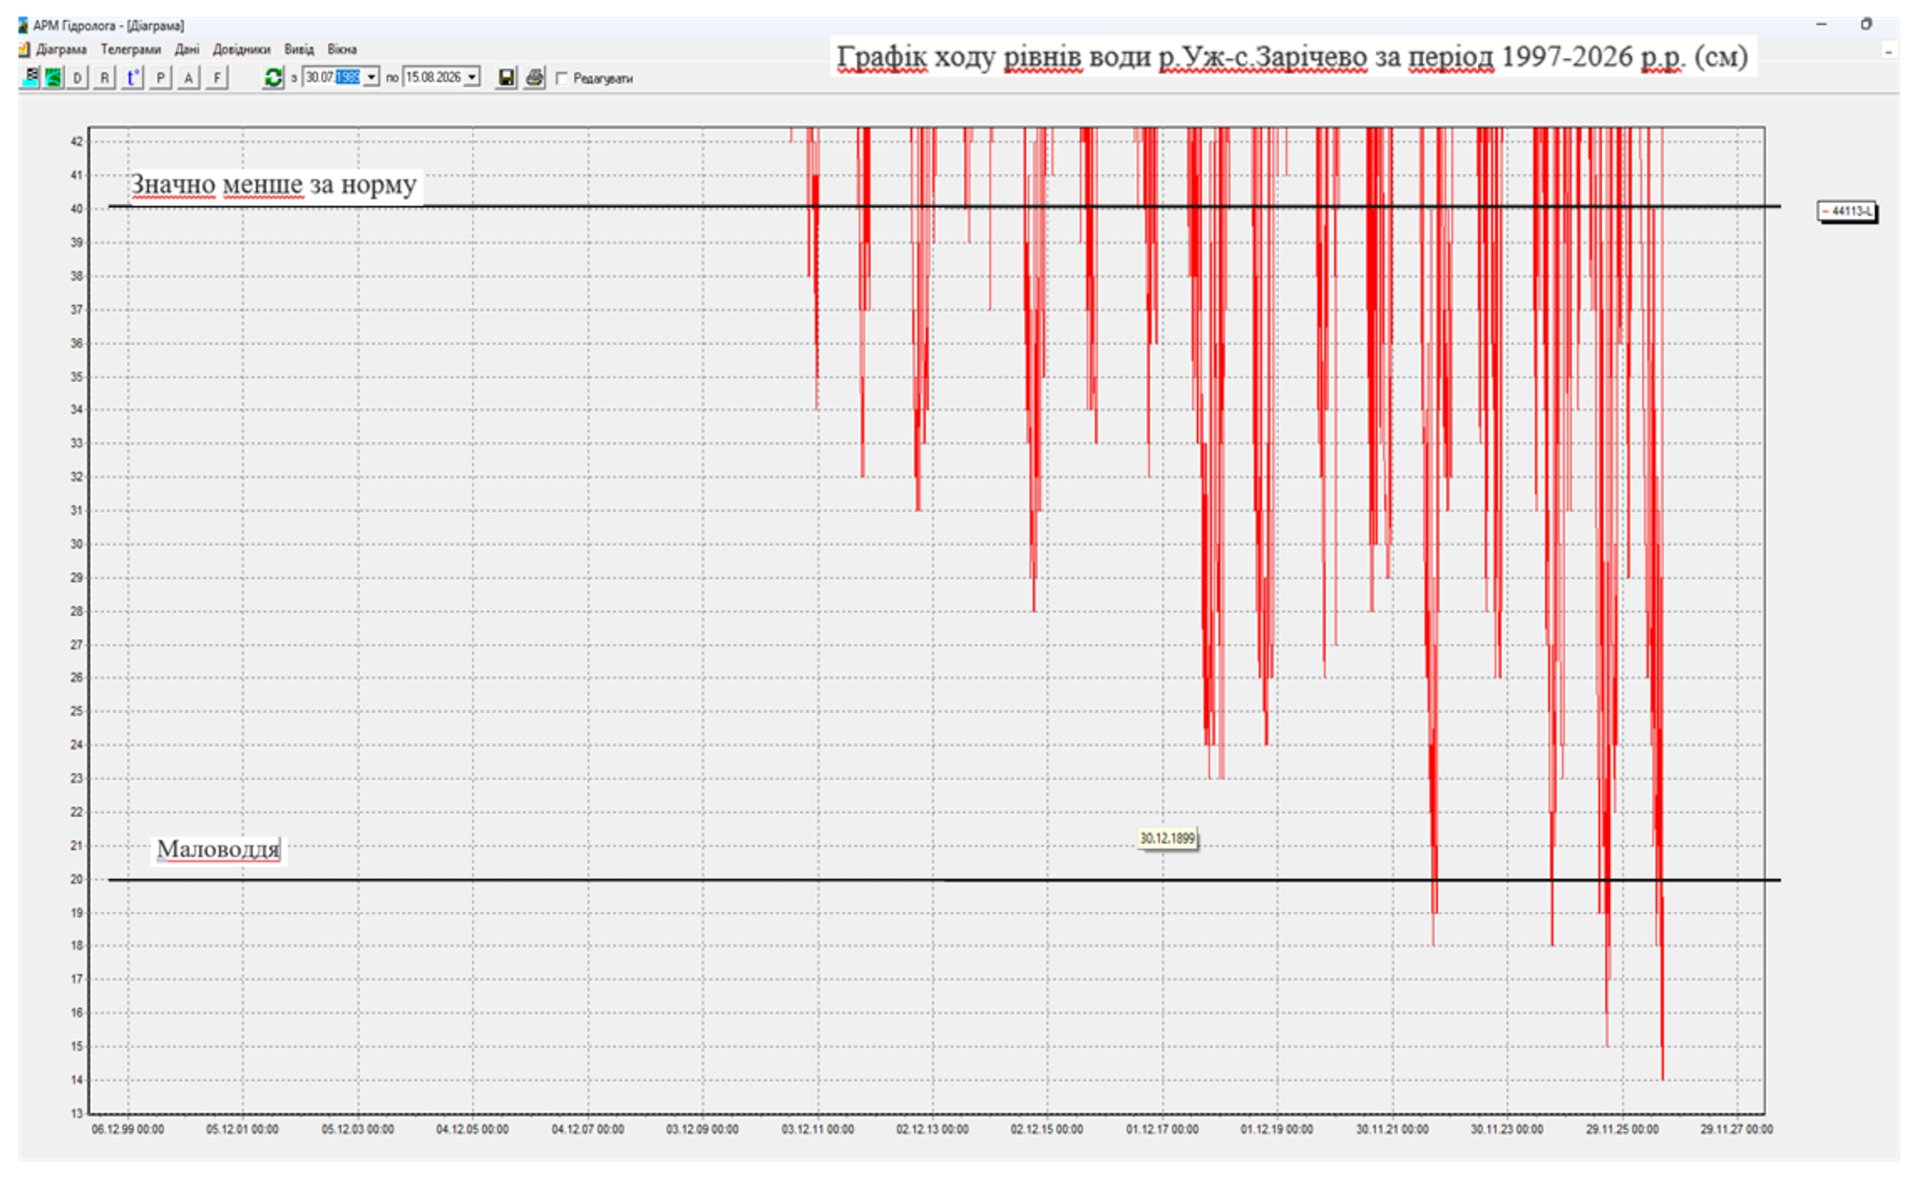Click the x-axis label 01.12.17 00:00
The height and width of the screenshot is (1180, 1920).
coord(1162,1129)
